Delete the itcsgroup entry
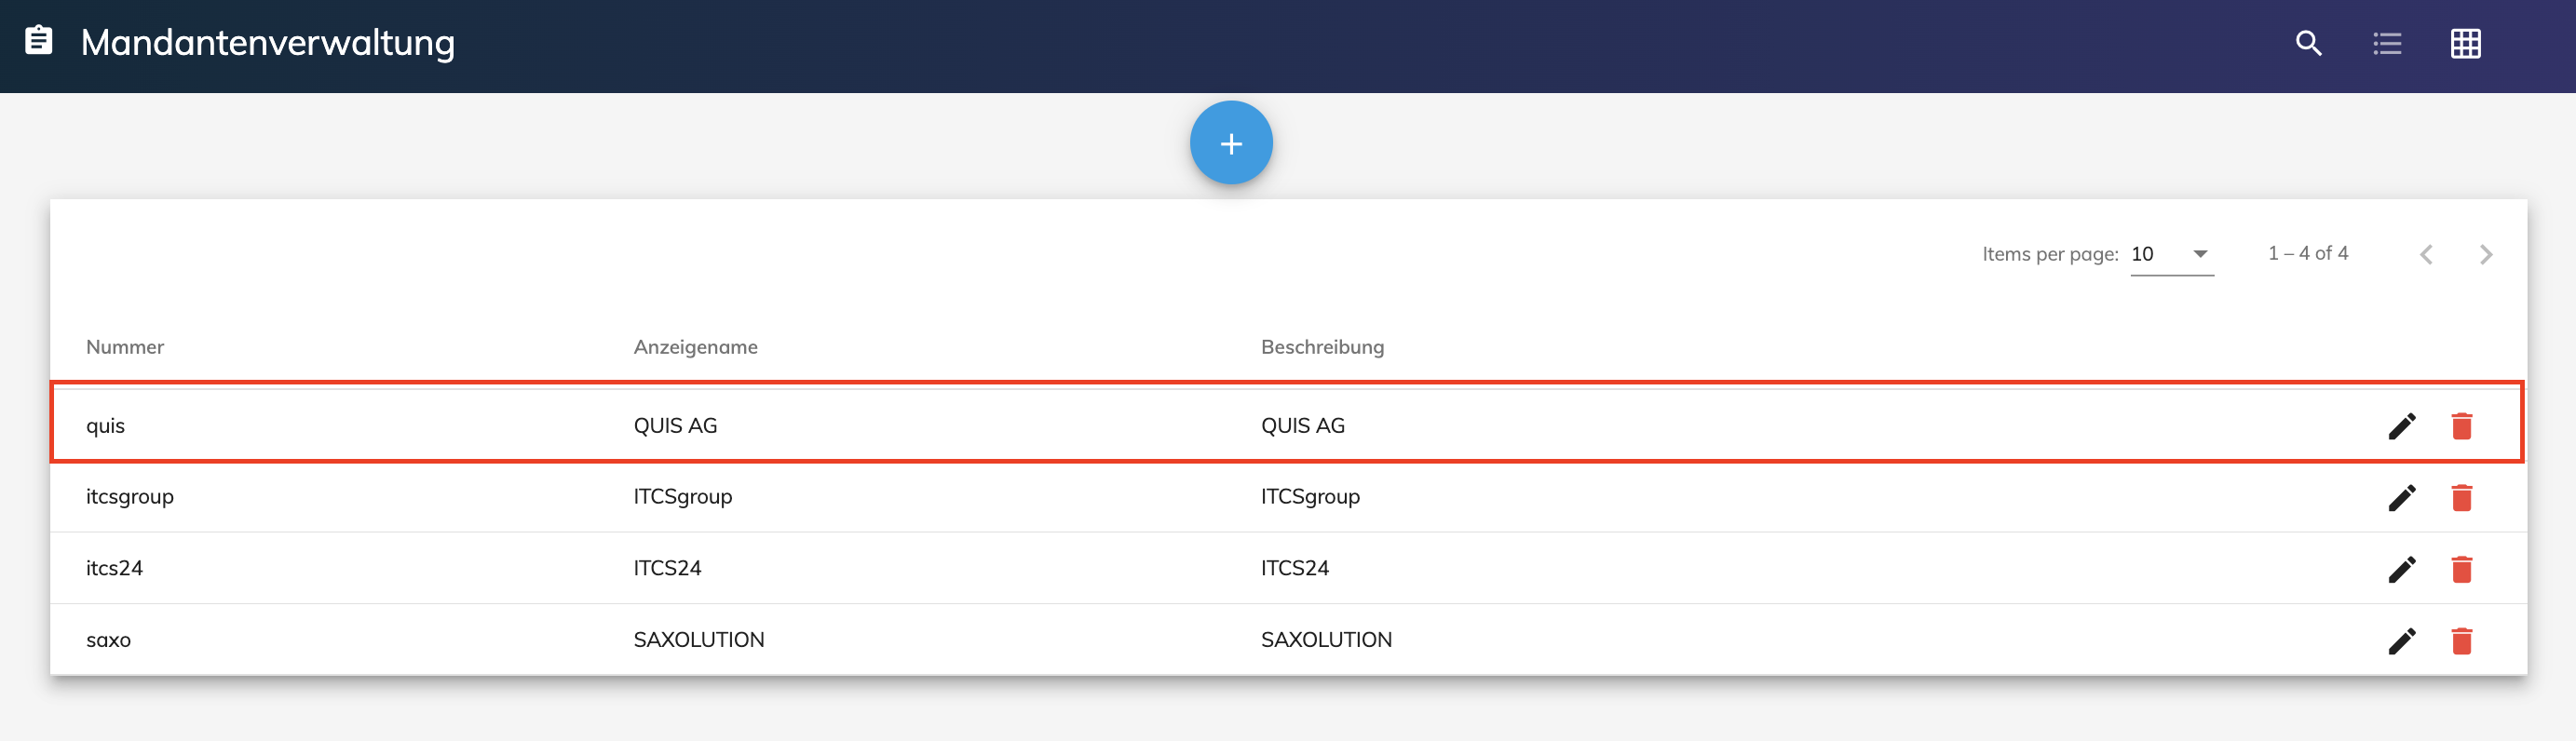The image size is (2576, 741). coord(2461,497)
